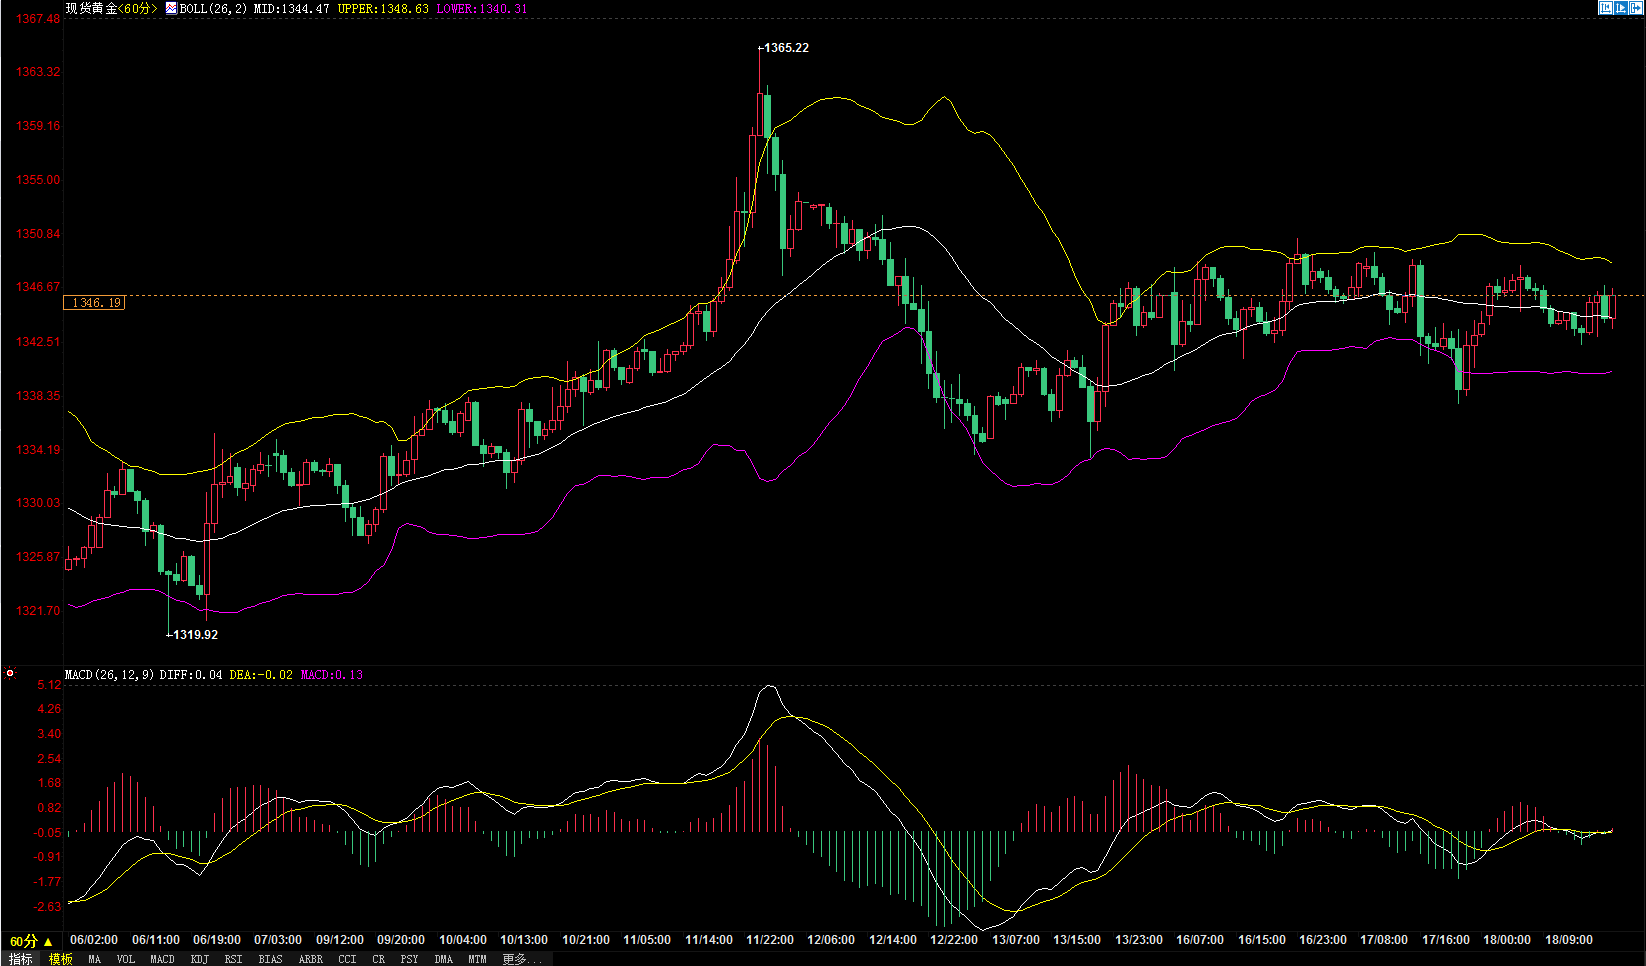Select the VOL indicator

pos(125,959)
